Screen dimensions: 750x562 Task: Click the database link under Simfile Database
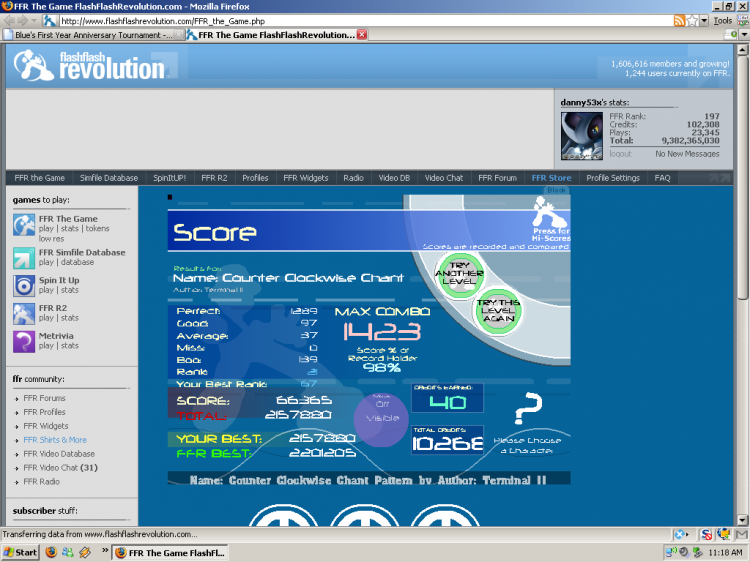coord(77,262)
